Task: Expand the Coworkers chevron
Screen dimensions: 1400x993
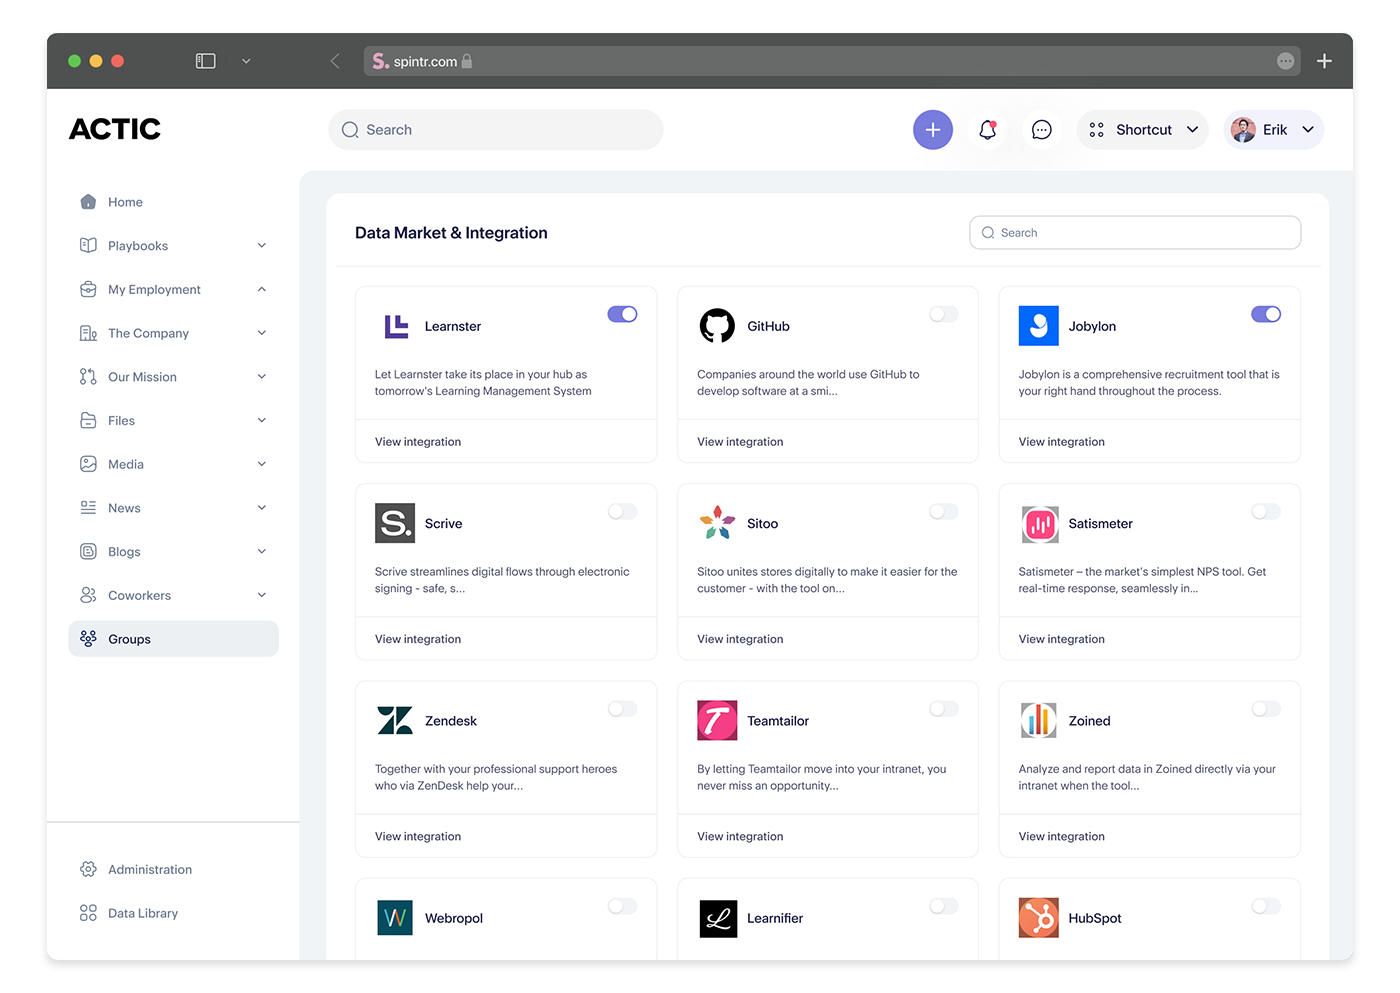Action: pos(262,595)
